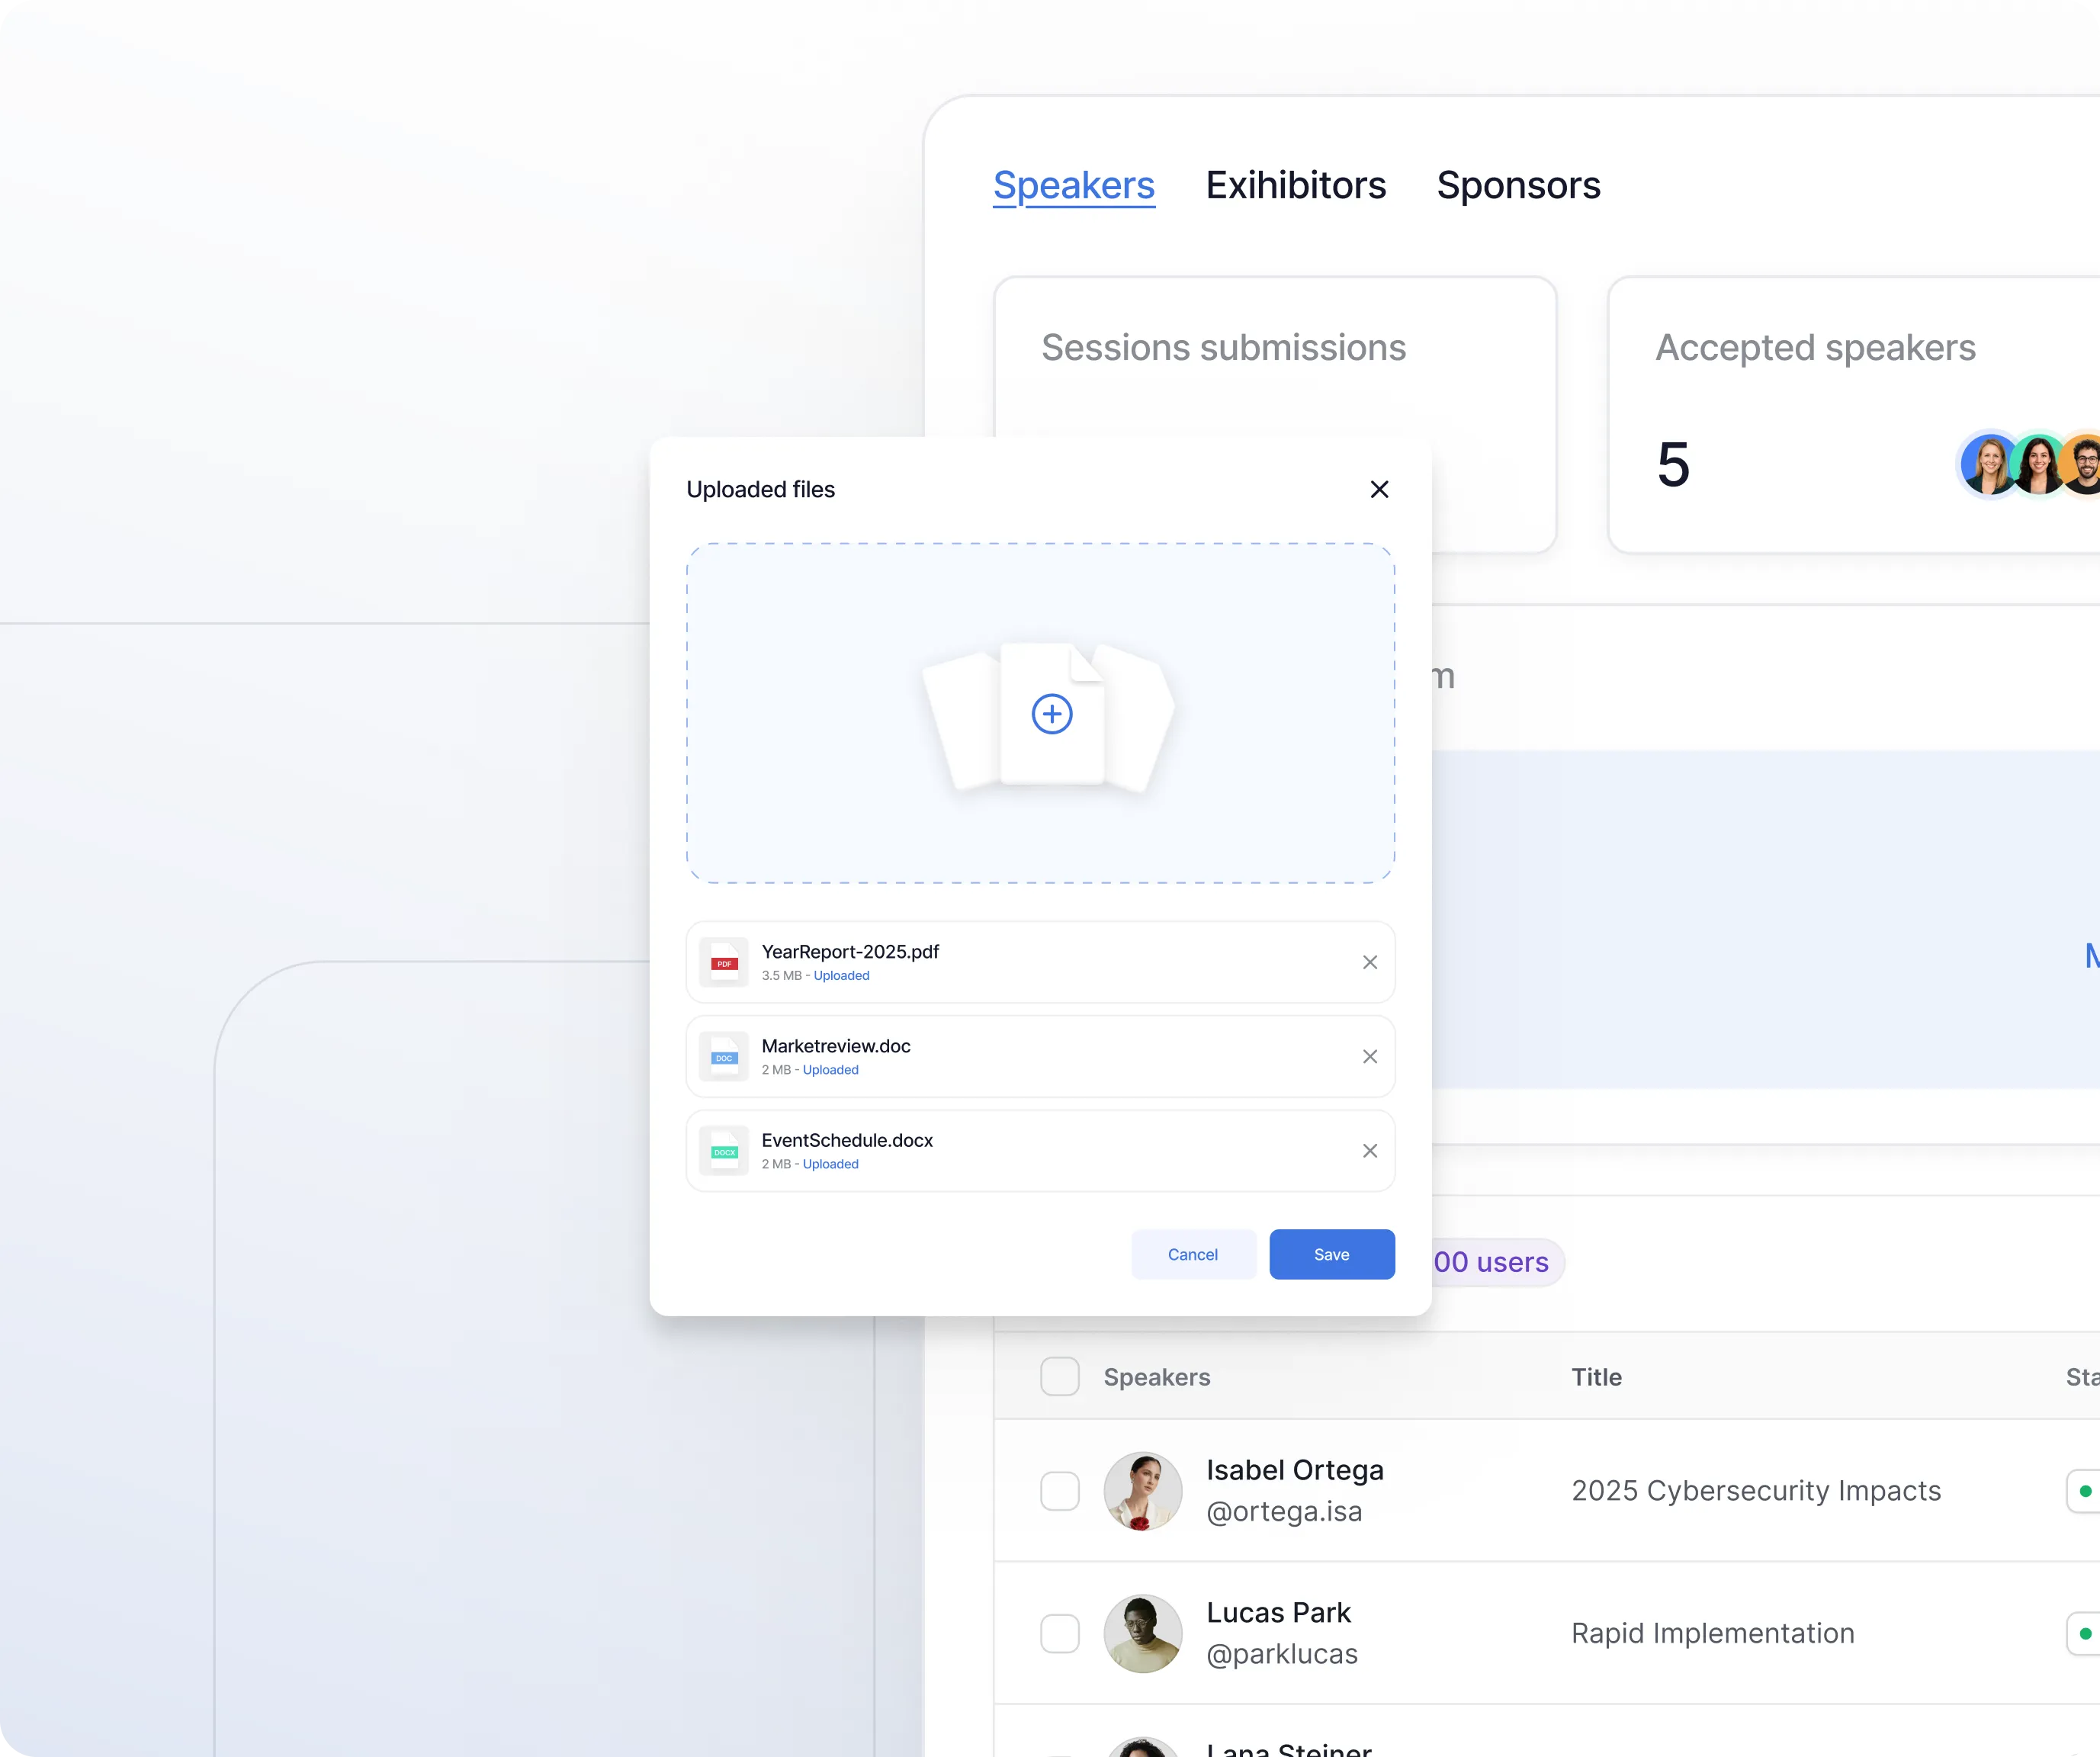
Task: Check the Lucas Park row checkbox
Action: click(1059, 1633)
